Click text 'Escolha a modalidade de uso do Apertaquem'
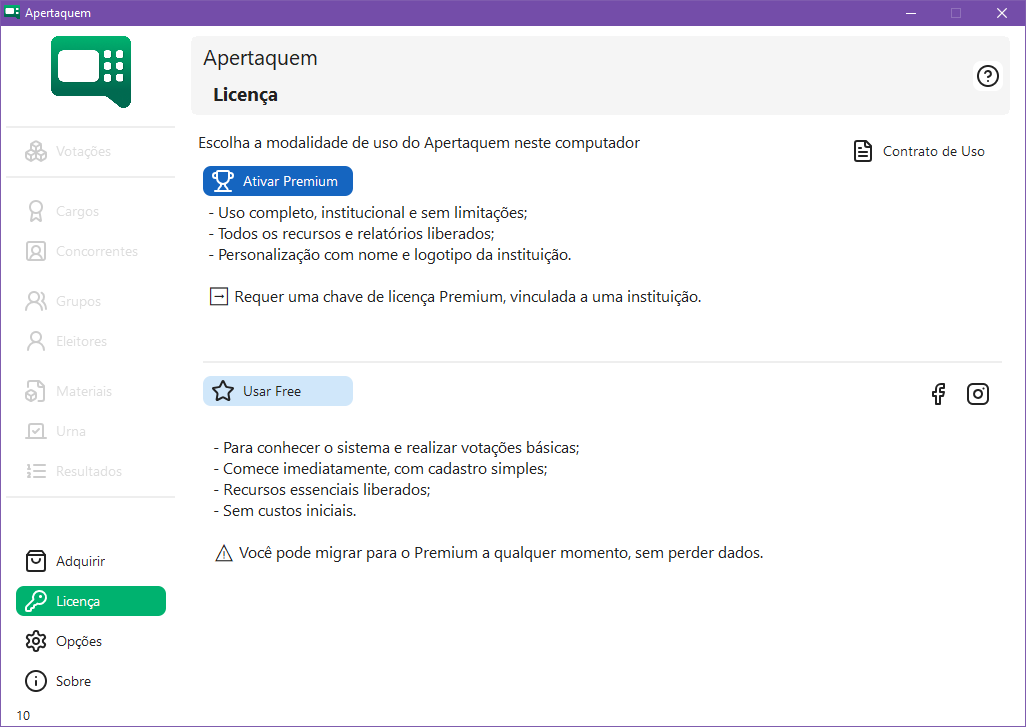1026x727 pixels. (419, 143)
